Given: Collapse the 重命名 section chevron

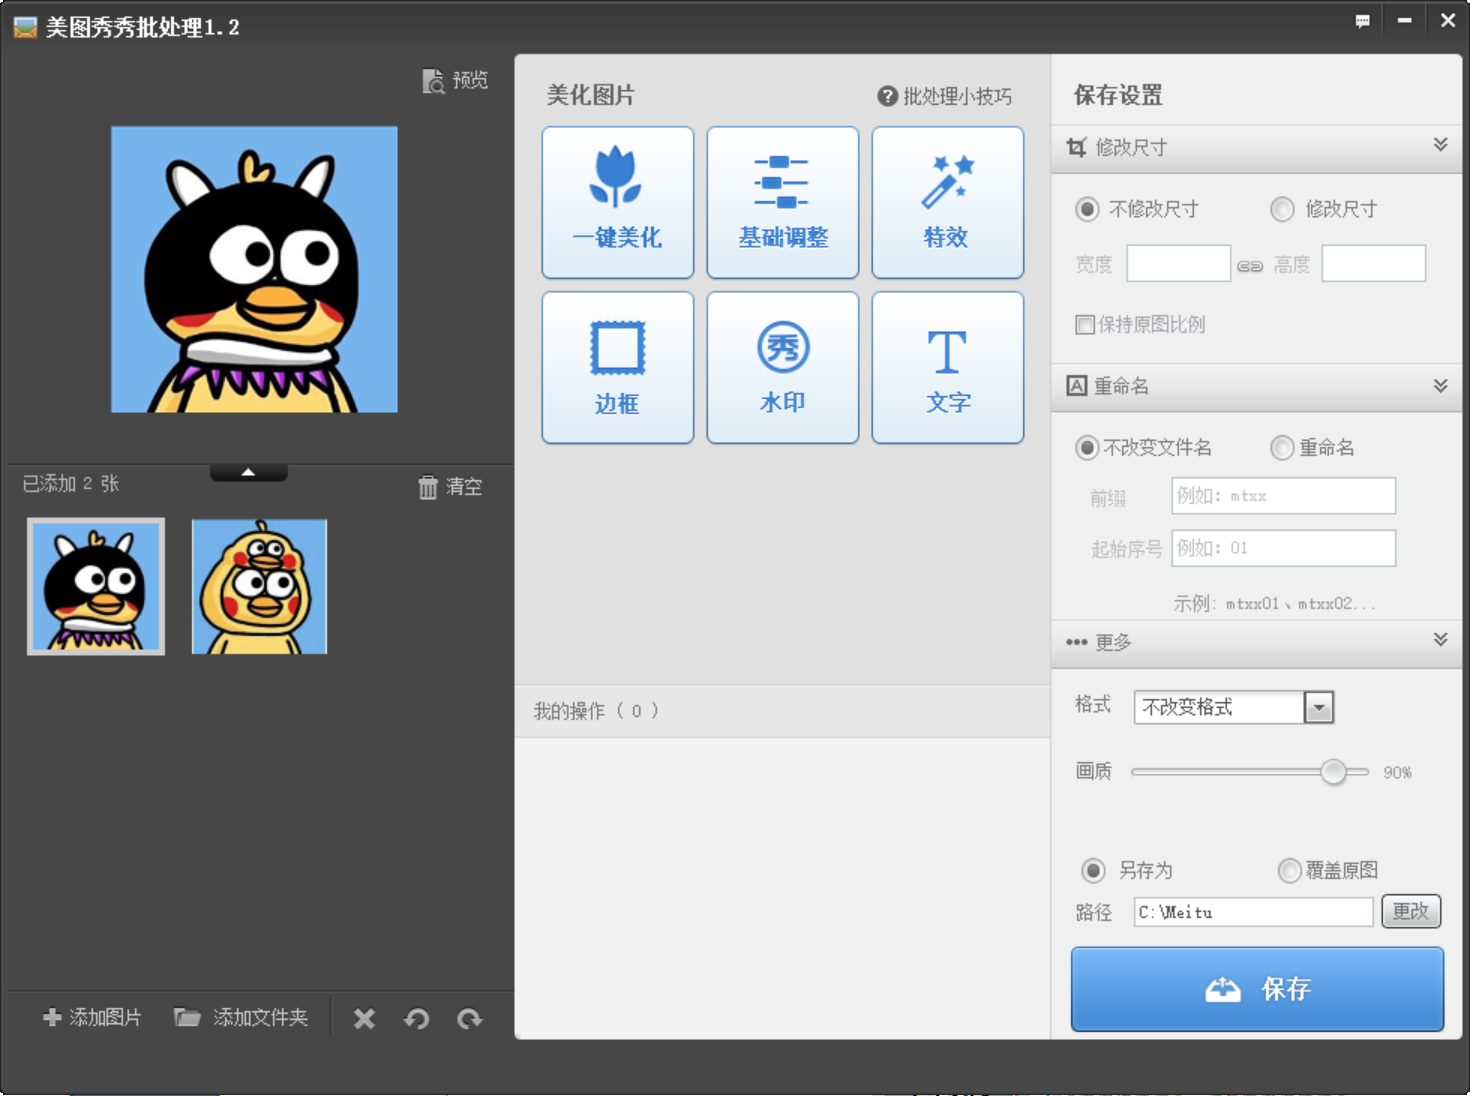Looking at the screenshot, I should (x=1440, y=386).
